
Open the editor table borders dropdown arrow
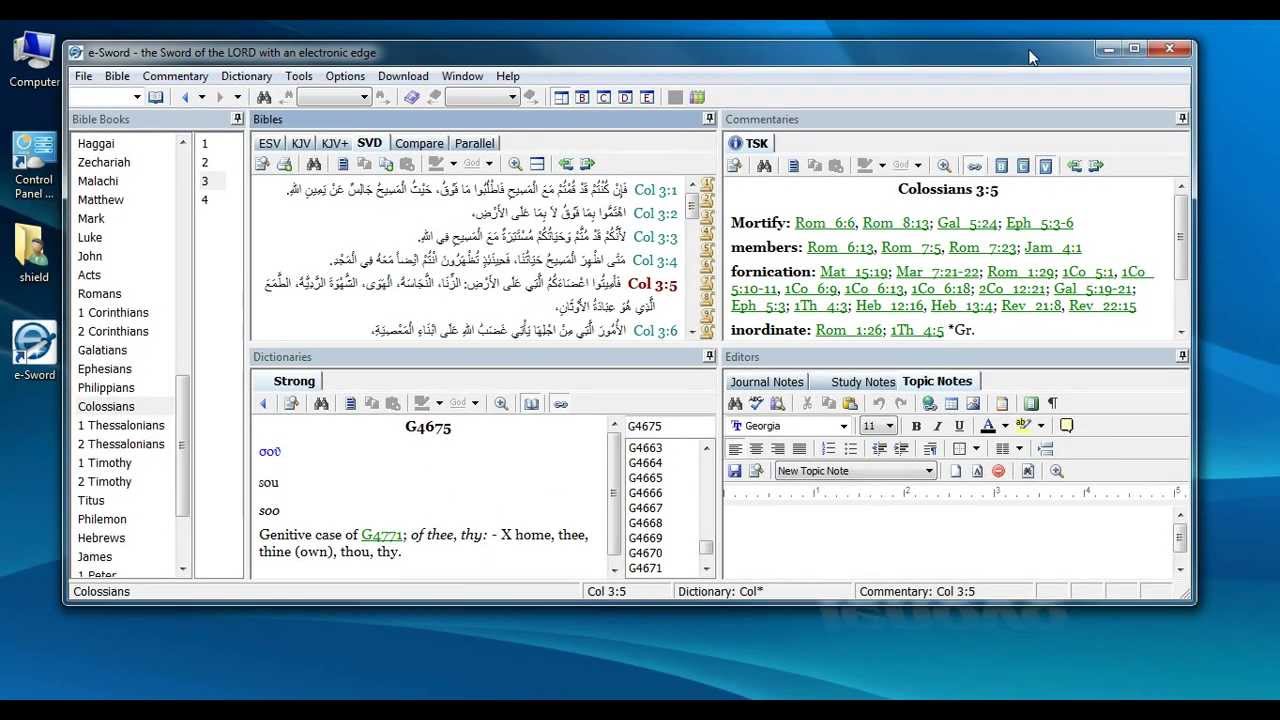tap(976, 449)
